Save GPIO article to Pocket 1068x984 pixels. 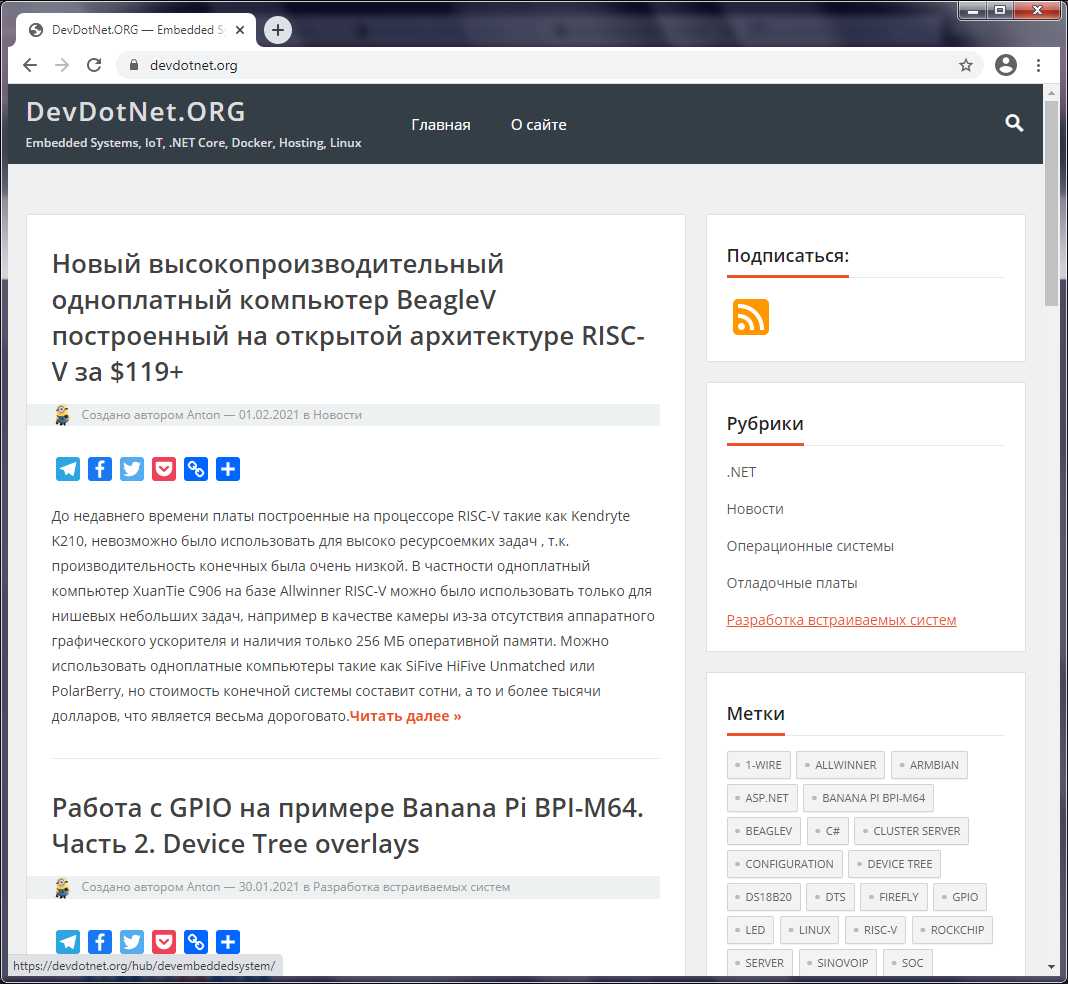click(x=164, y=942)
